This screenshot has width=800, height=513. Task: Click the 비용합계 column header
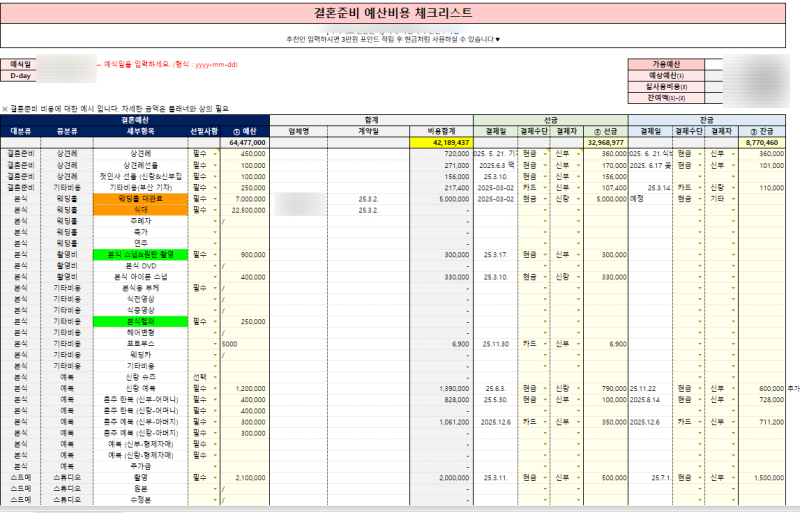(441, 131)
